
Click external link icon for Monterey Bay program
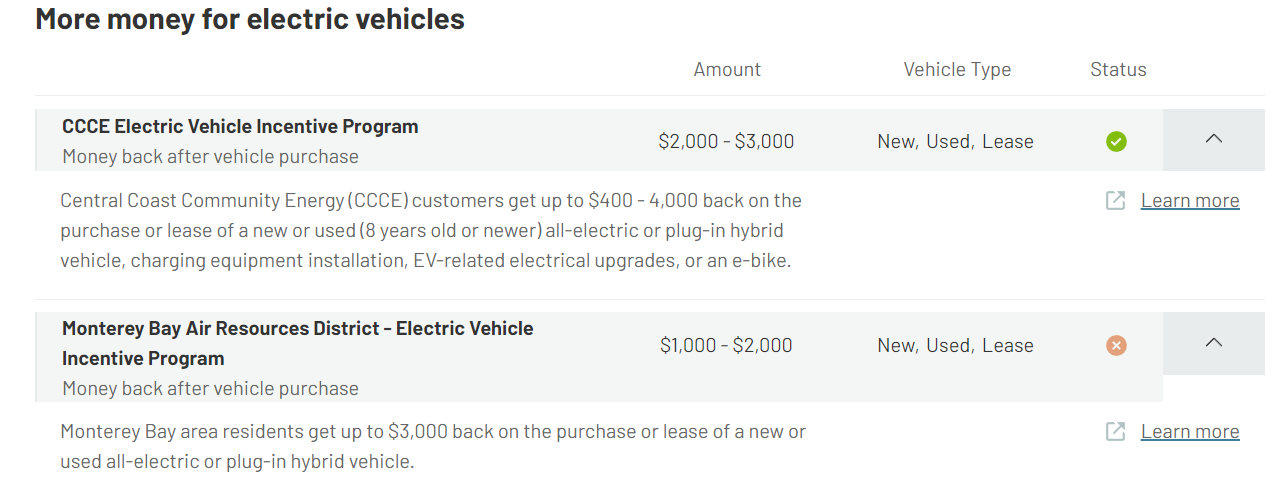coord(1115,432)
